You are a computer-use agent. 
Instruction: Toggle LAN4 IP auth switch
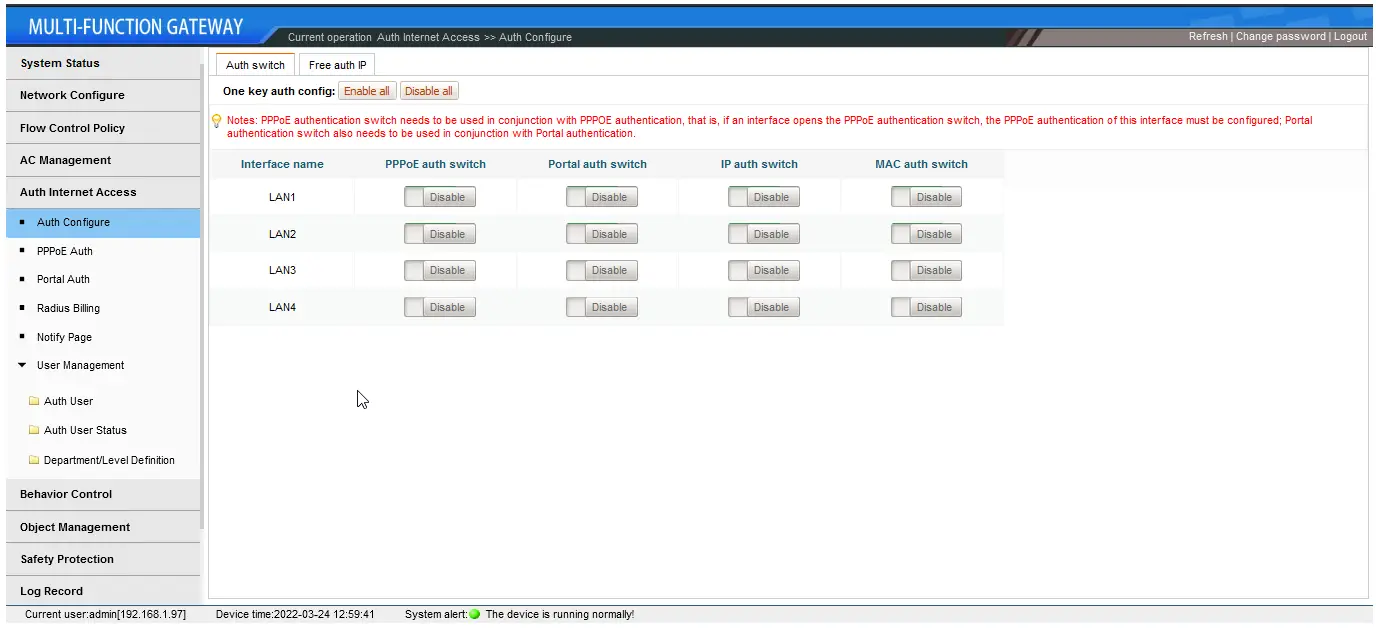point(764,307)
